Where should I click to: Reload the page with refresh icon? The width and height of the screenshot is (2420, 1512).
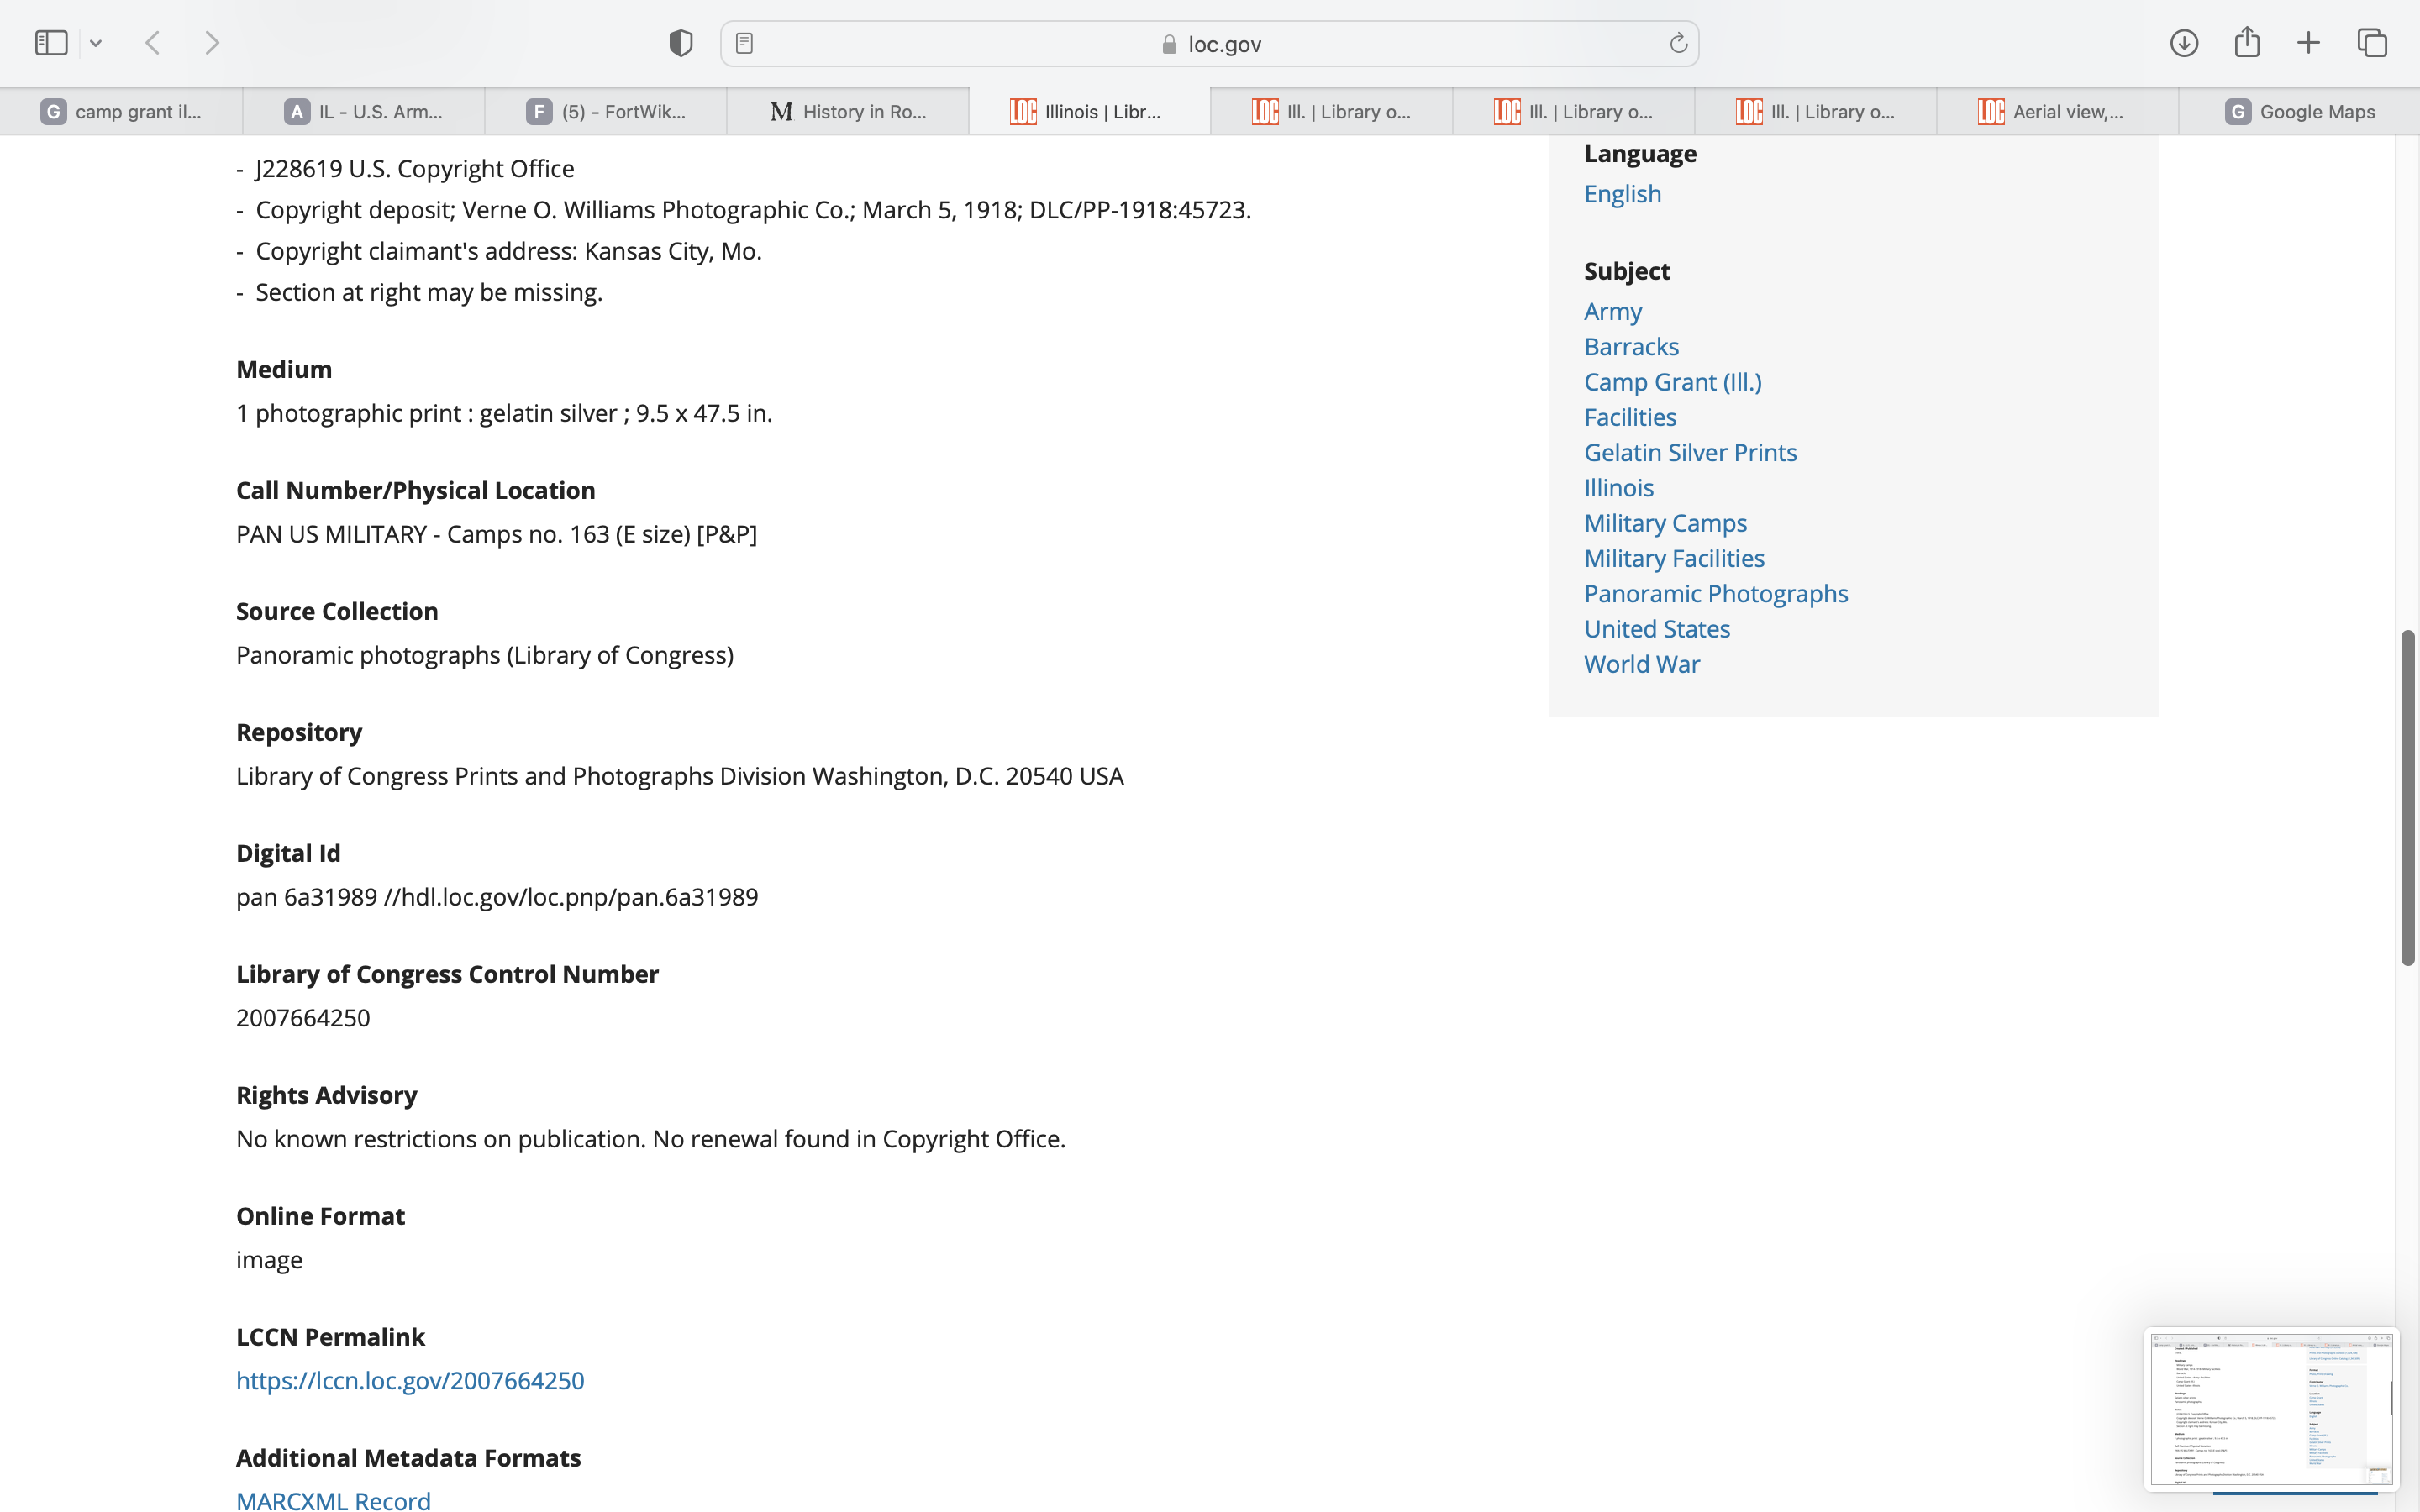[1678, 43]
